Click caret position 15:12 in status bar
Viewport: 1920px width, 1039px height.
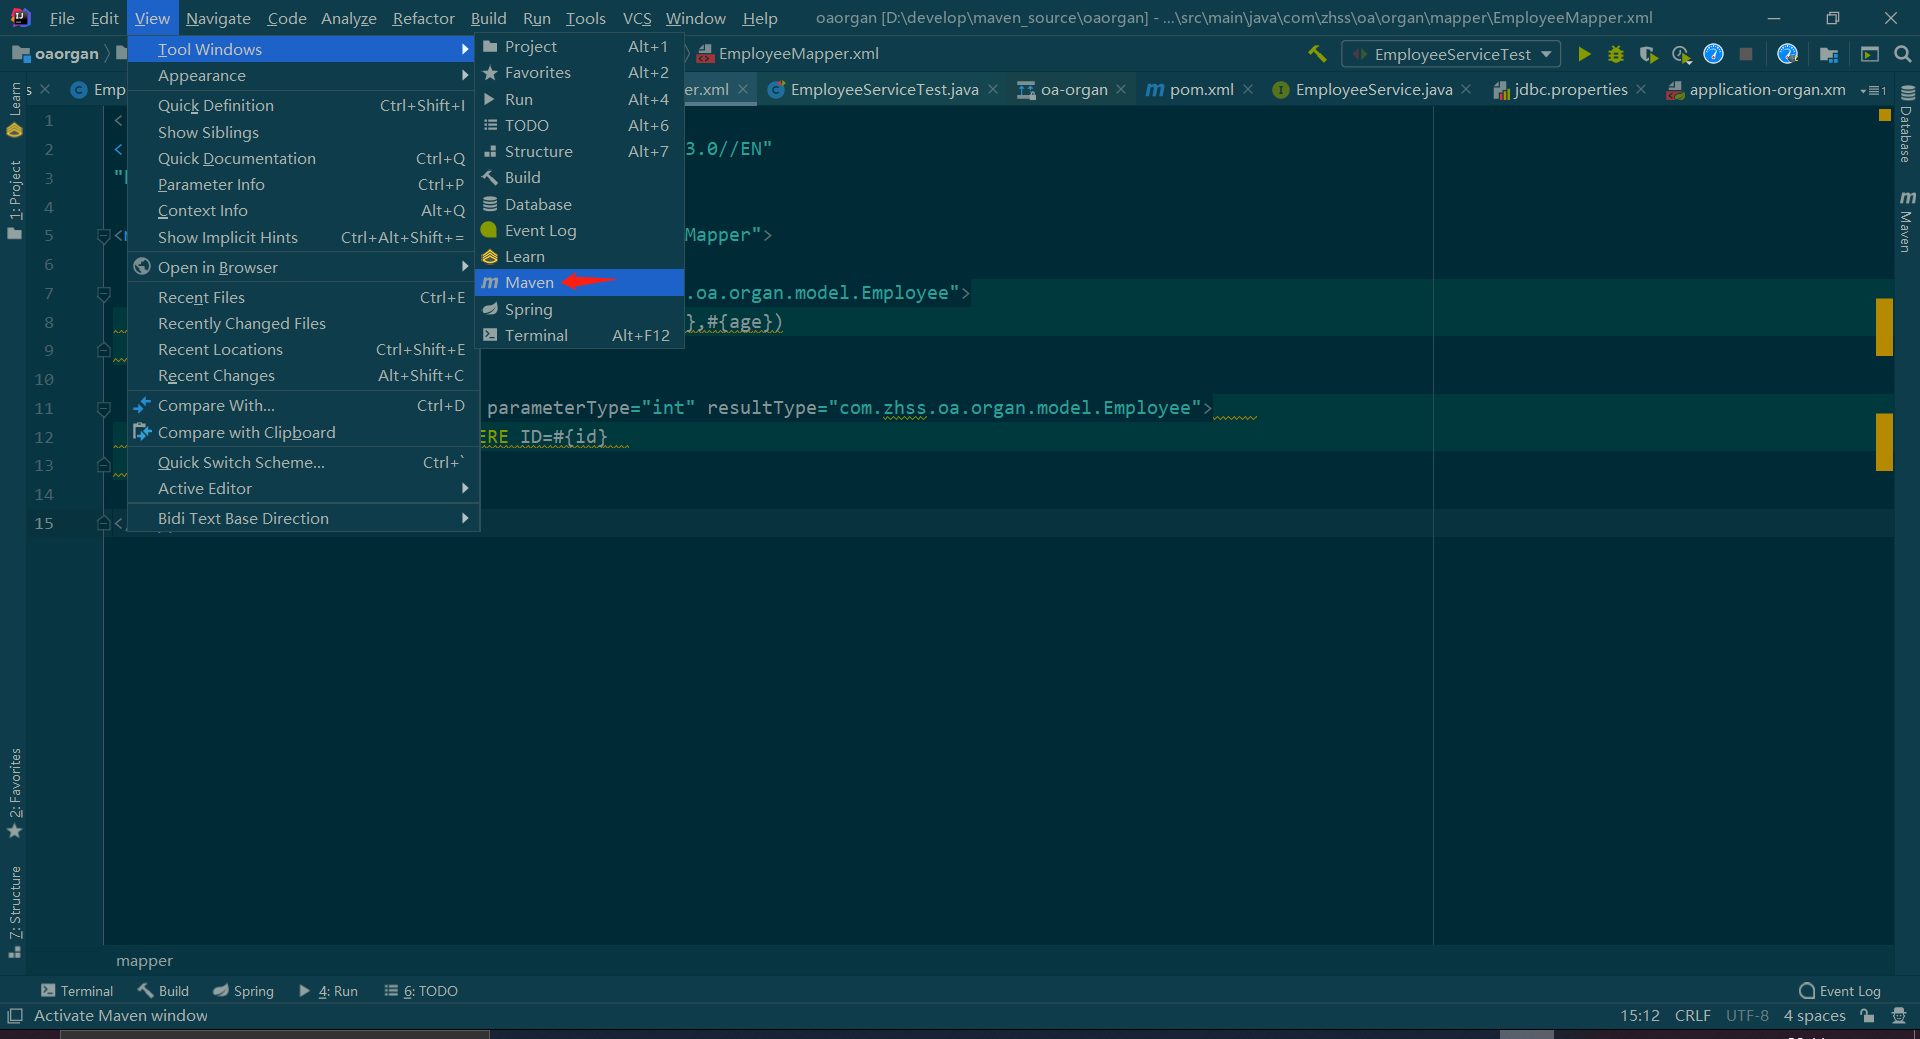coord(1639,1016)
